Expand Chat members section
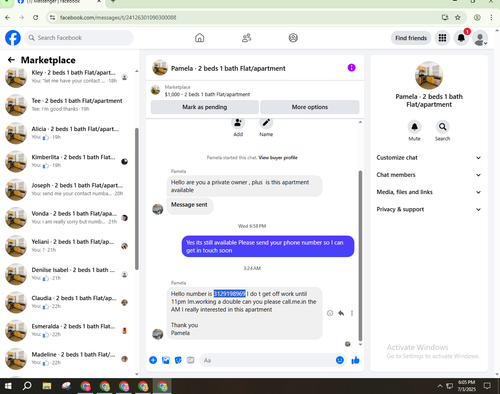 click(429, 175)
